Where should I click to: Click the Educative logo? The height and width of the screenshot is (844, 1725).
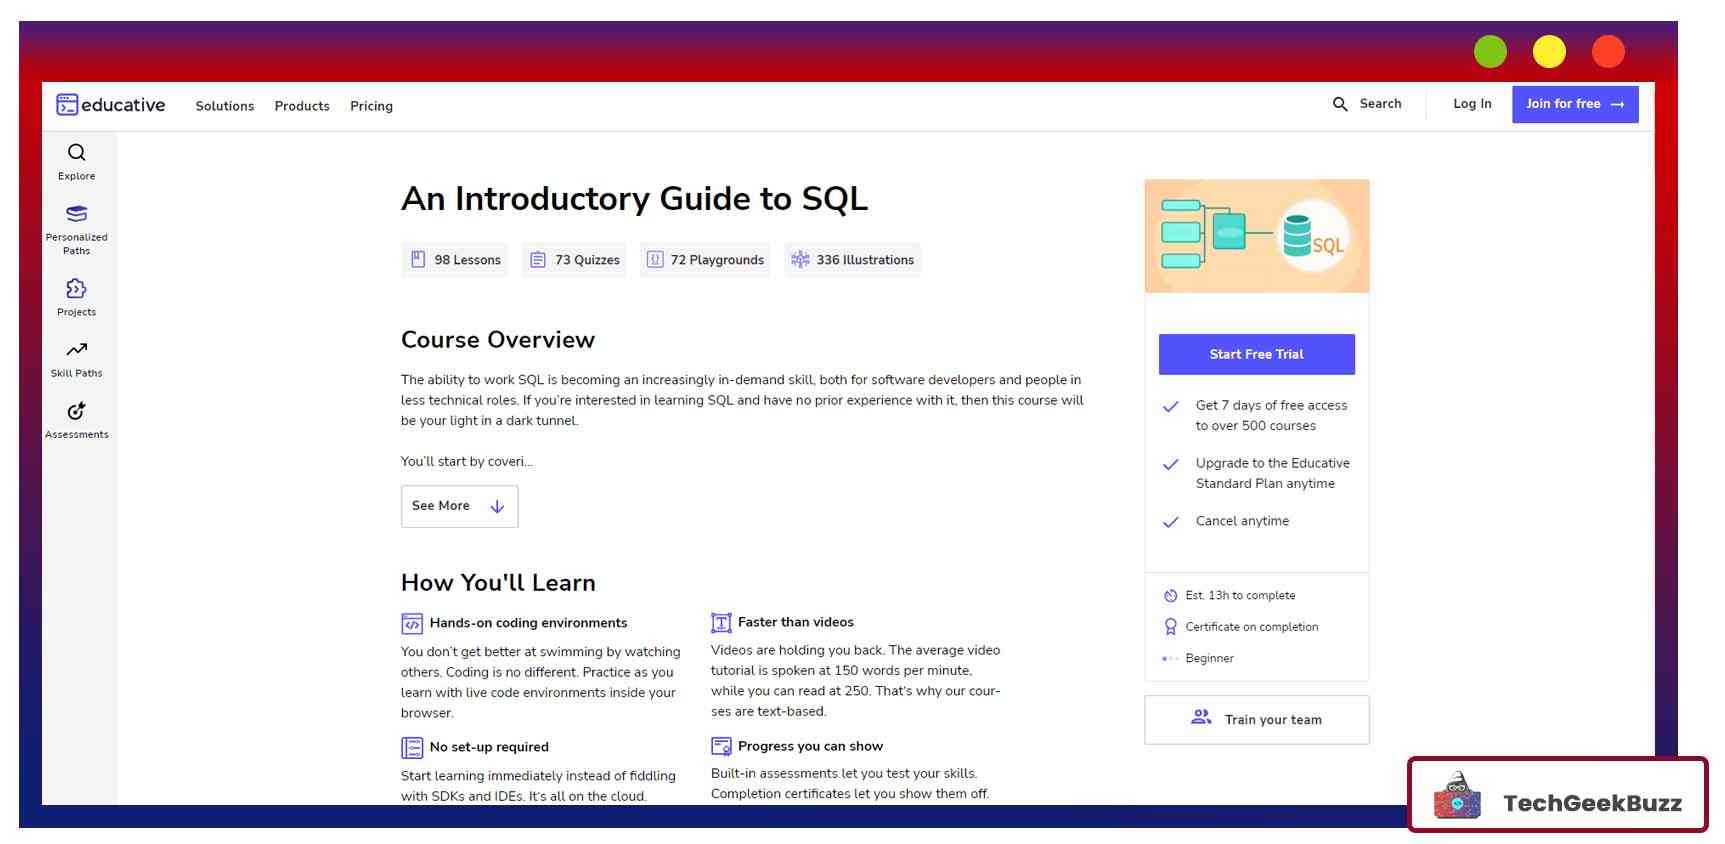point(111,105)
